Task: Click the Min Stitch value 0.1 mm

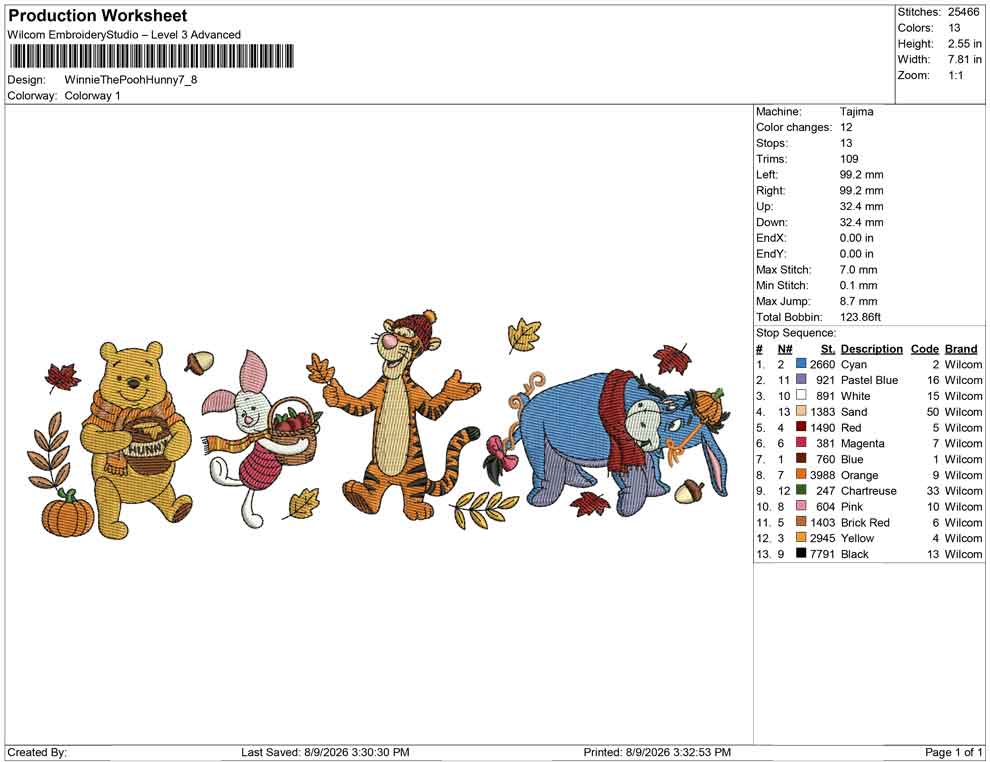Action: [x=859, y=285]
